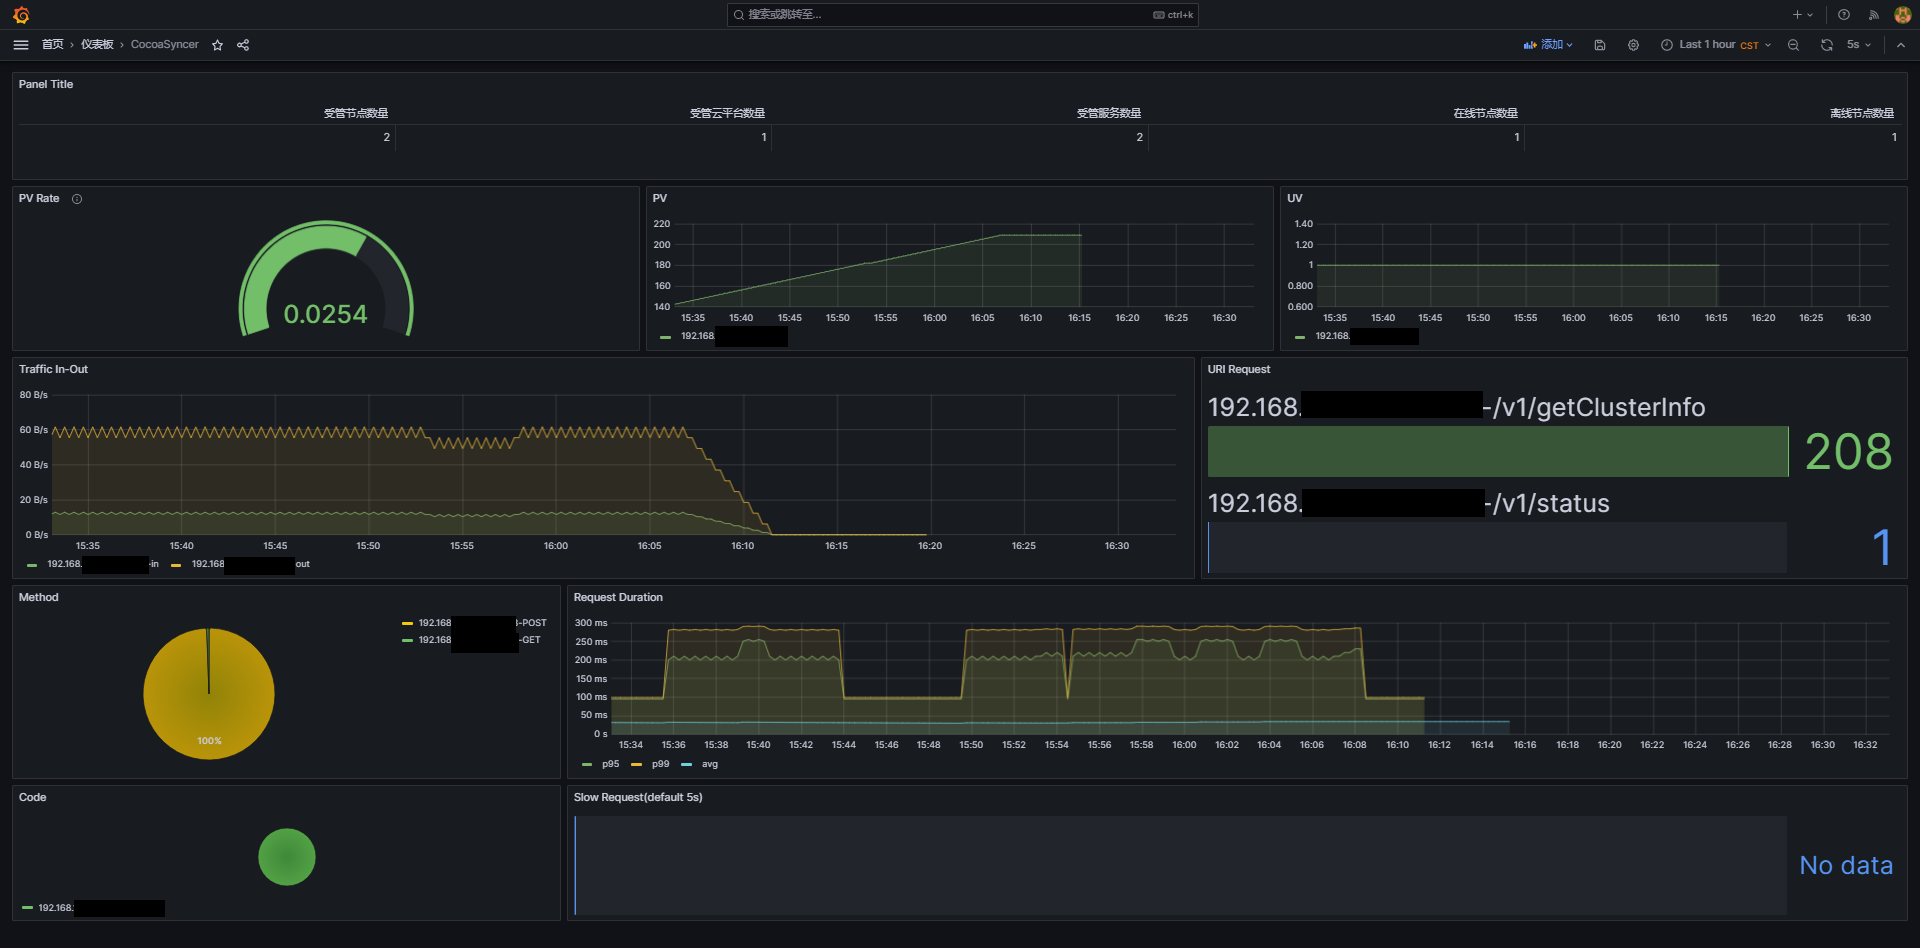
Task: Refresh the dashboard now
Action: point(1826,45)
